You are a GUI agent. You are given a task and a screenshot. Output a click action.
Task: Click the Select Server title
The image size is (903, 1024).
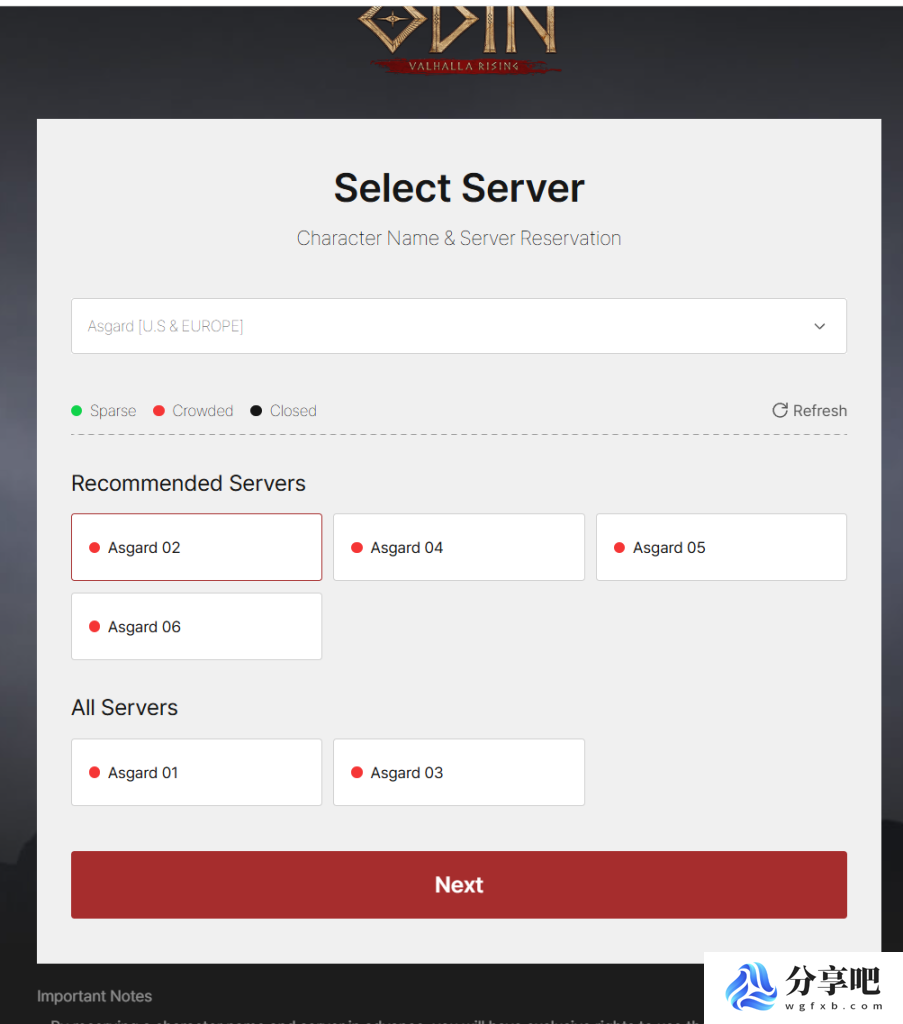pos(459,188)
